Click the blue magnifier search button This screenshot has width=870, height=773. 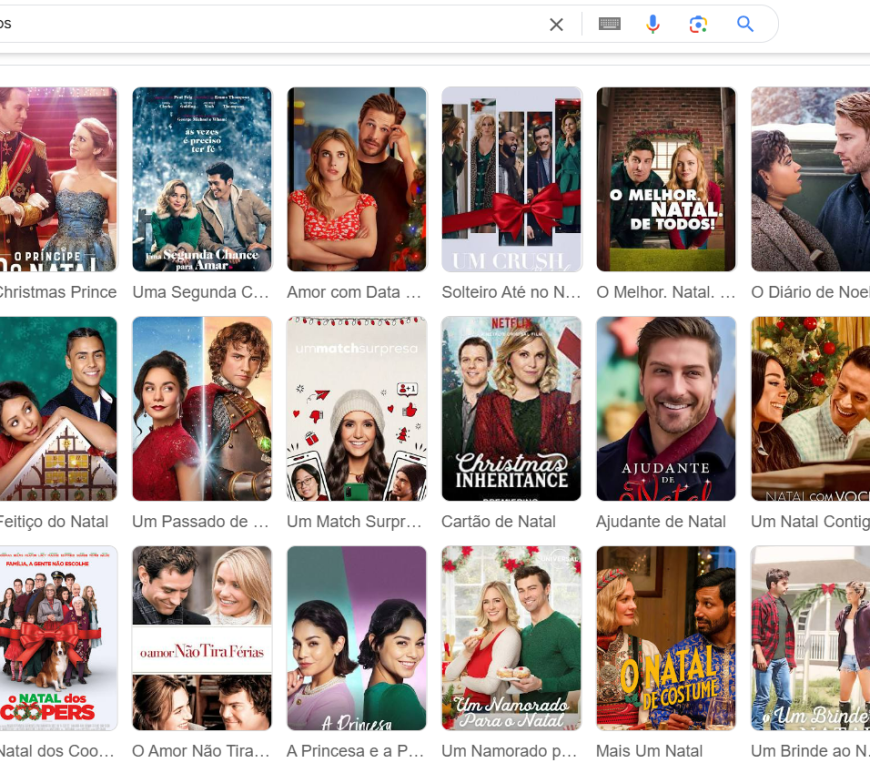[x=745, y=25]
